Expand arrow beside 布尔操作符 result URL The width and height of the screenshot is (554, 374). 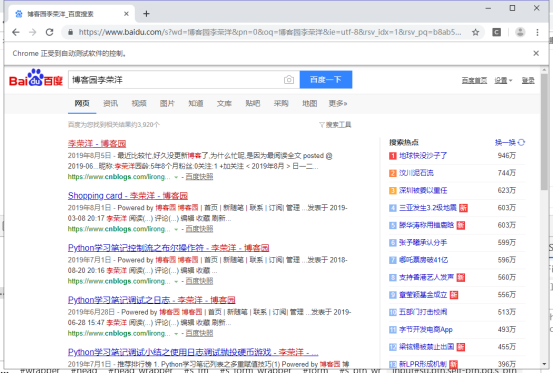click(x=176, y=281)
